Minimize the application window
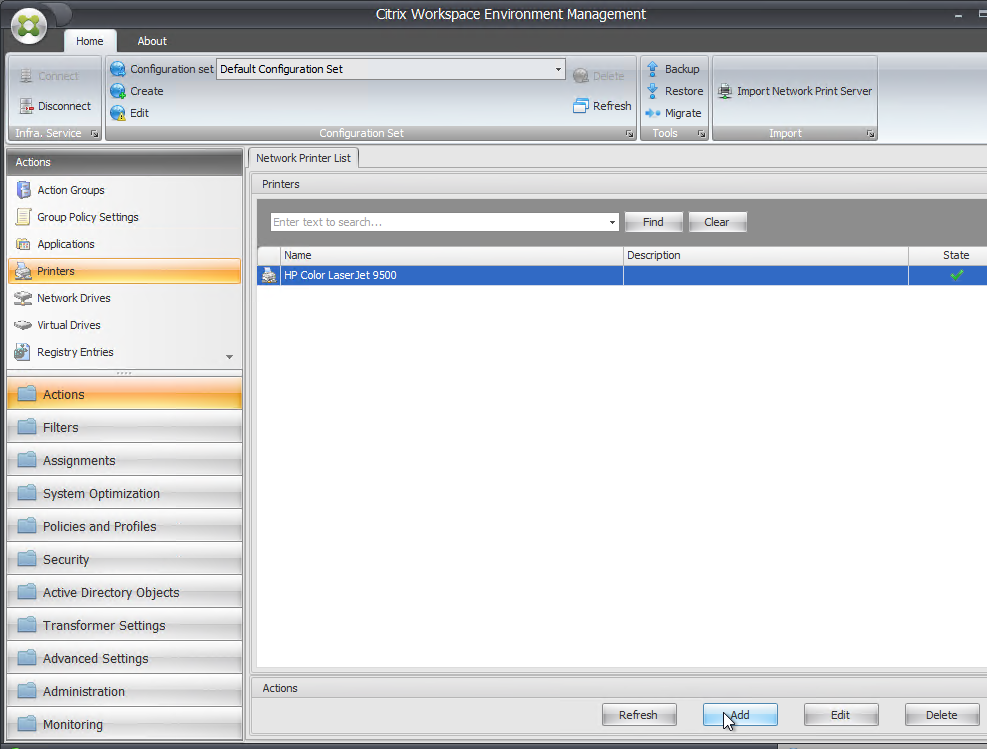The height and width of the screenshot is (749, 987). (x=959, y=14)
